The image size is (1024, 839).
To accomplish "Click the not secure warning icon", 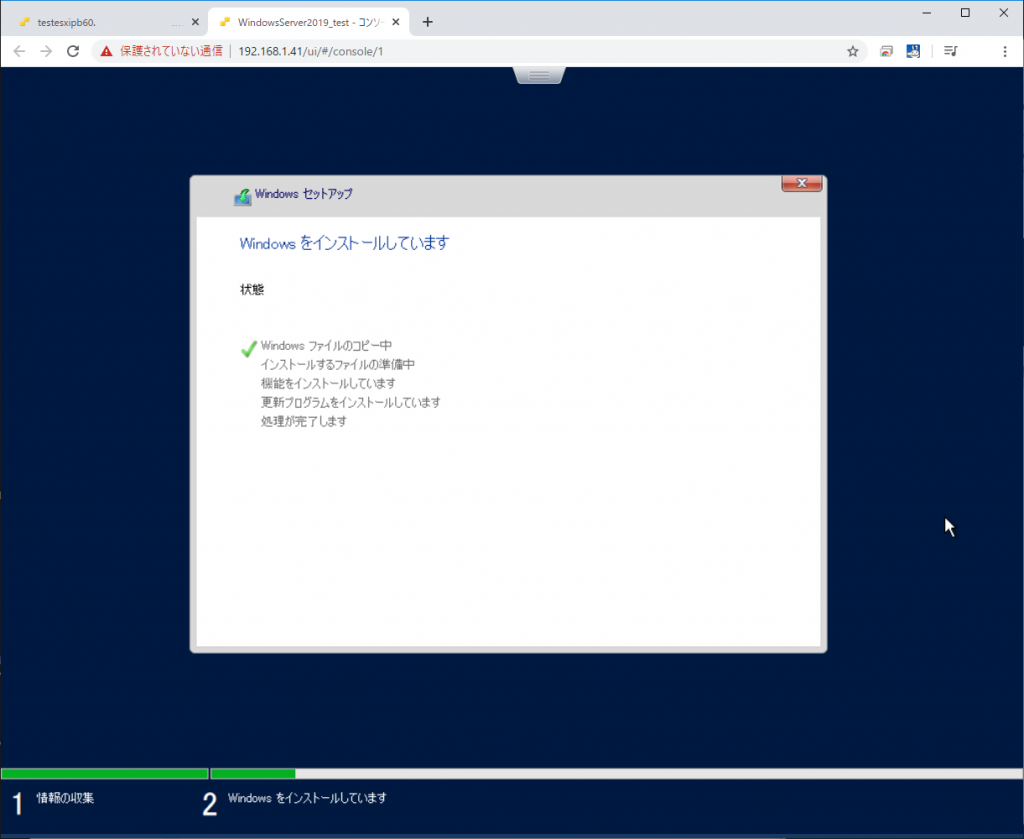I will [106, 51].
